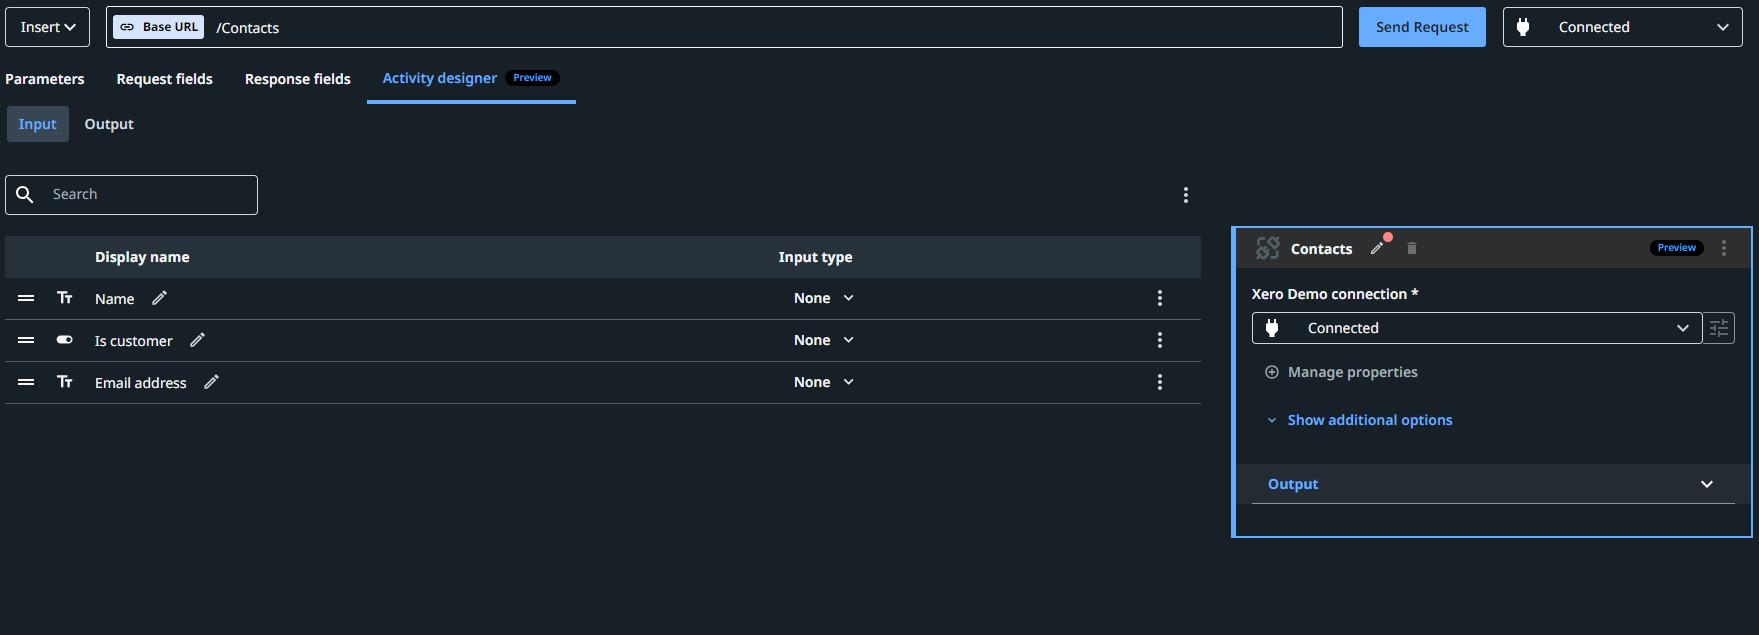Screen dimensions: 1759x635
Task: Click the Is customer field label
Action: 134,341
